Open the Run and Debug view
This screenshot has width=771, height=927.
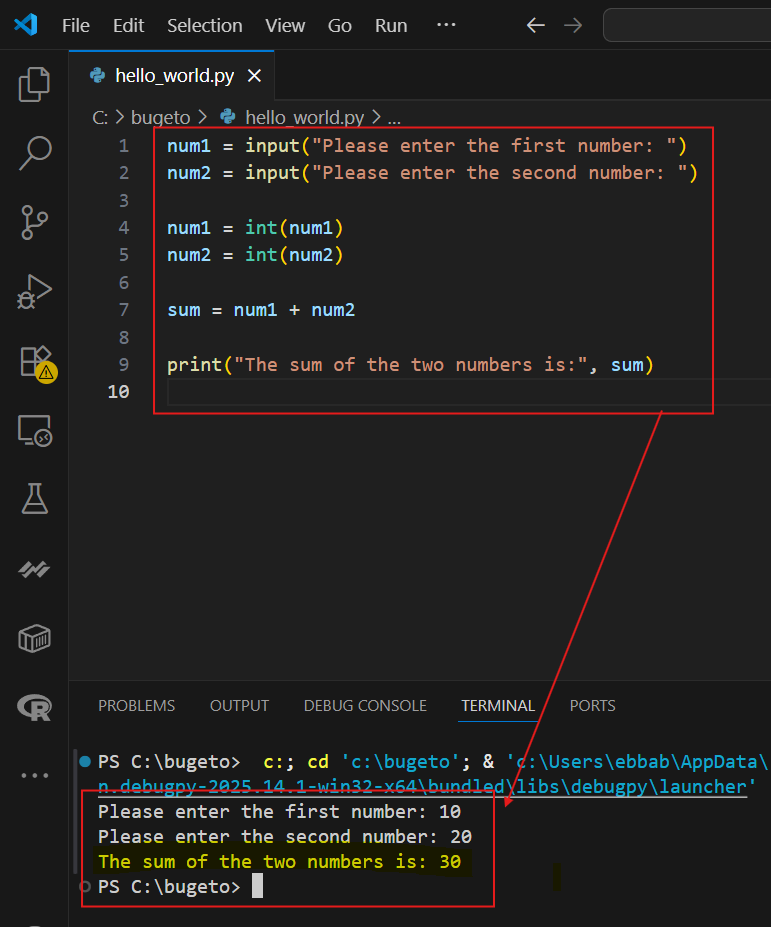(x=35, y=292)
